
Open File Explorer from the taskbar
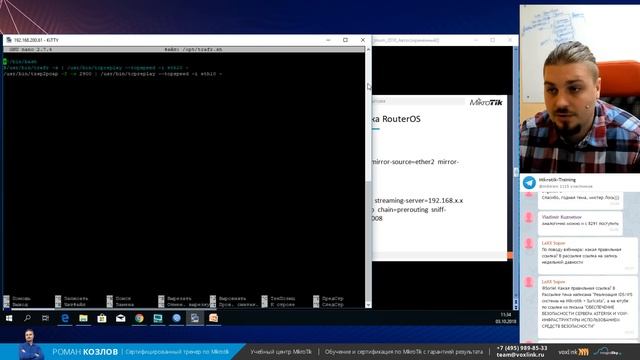point(83,318)
